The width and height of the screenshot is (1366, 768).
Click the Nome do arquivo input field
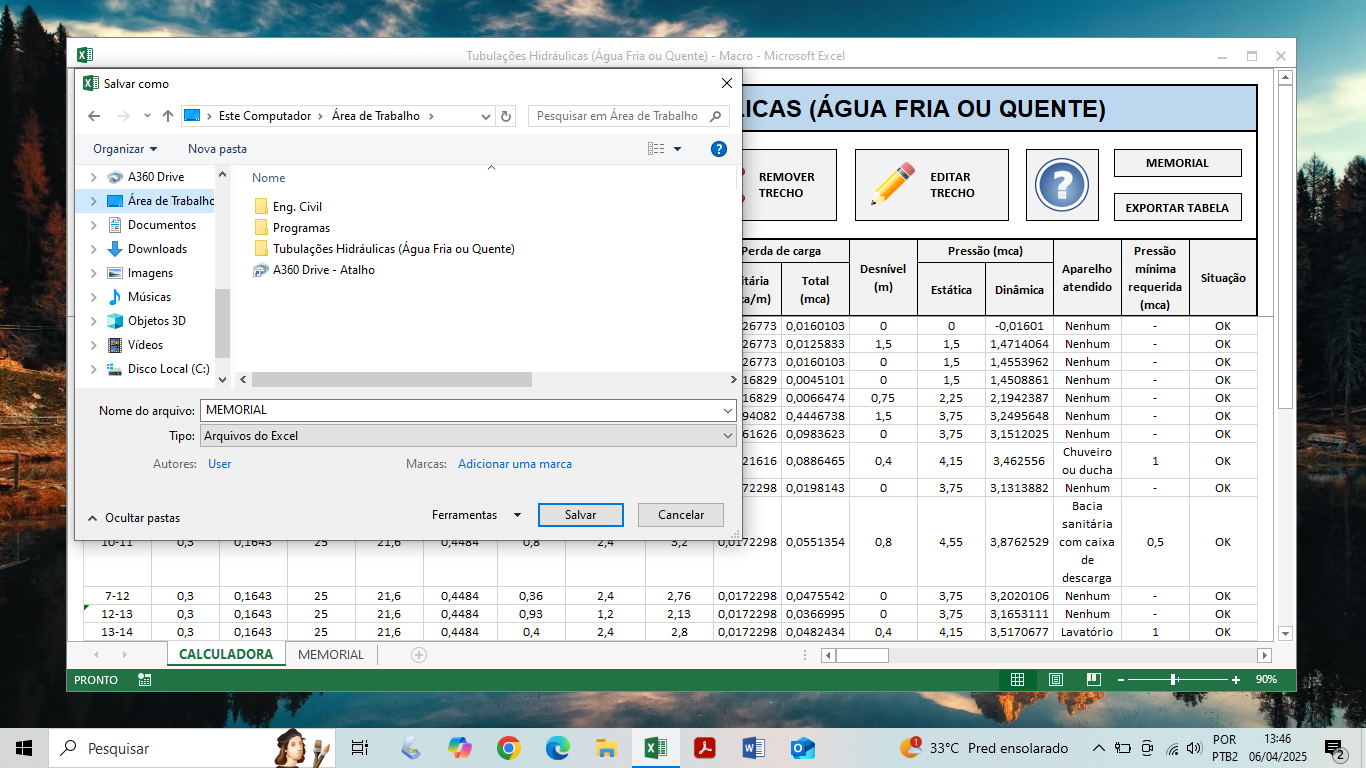[460, 410]
